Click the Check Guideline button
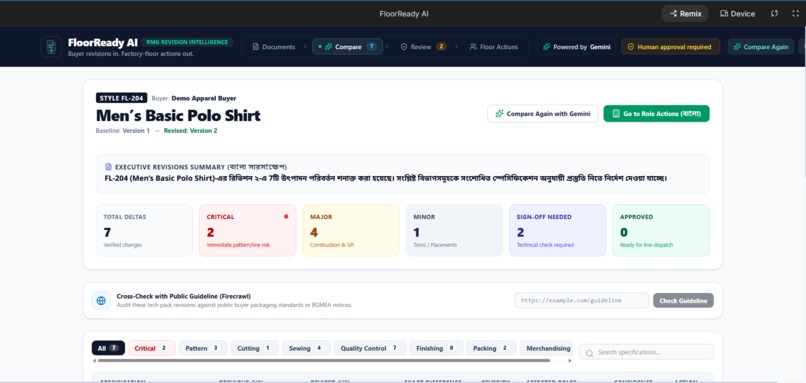The width and height of the screenshot is (806, 383). (683, 300)
